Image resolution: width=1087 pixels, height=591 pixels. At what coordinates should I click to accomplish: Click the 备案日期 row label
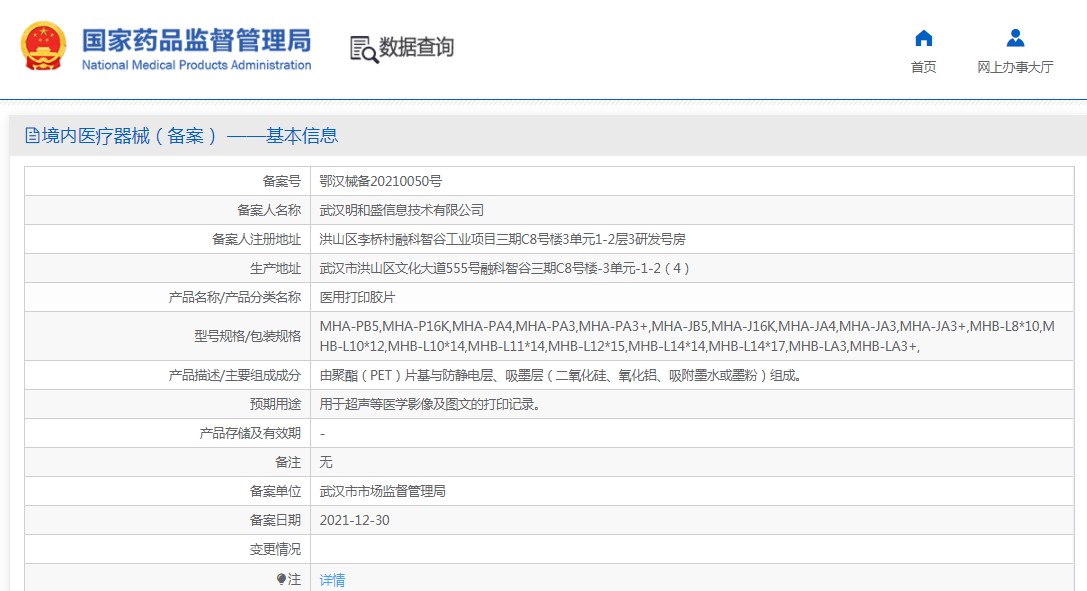click(x=275, y=520)
